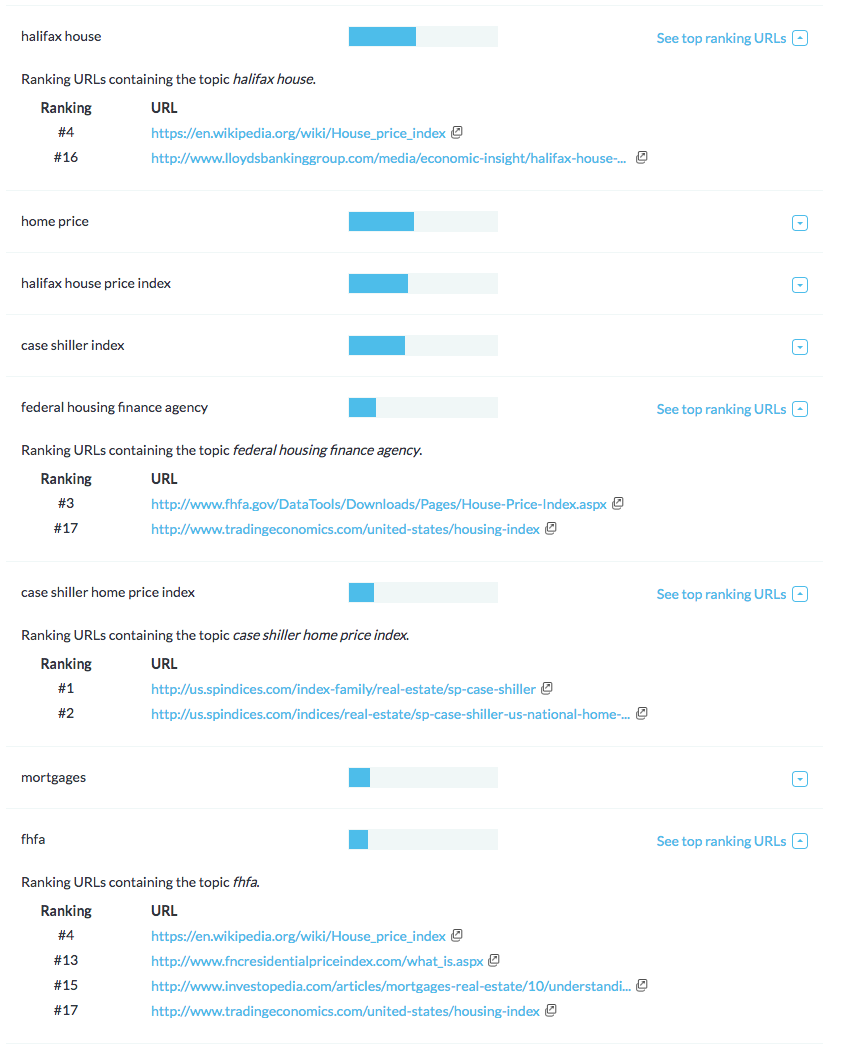Screen dimensions: 845x1055
Task: Open external icon by tradingeconomics URL under federal housing
Action: [x=551, y=528]
